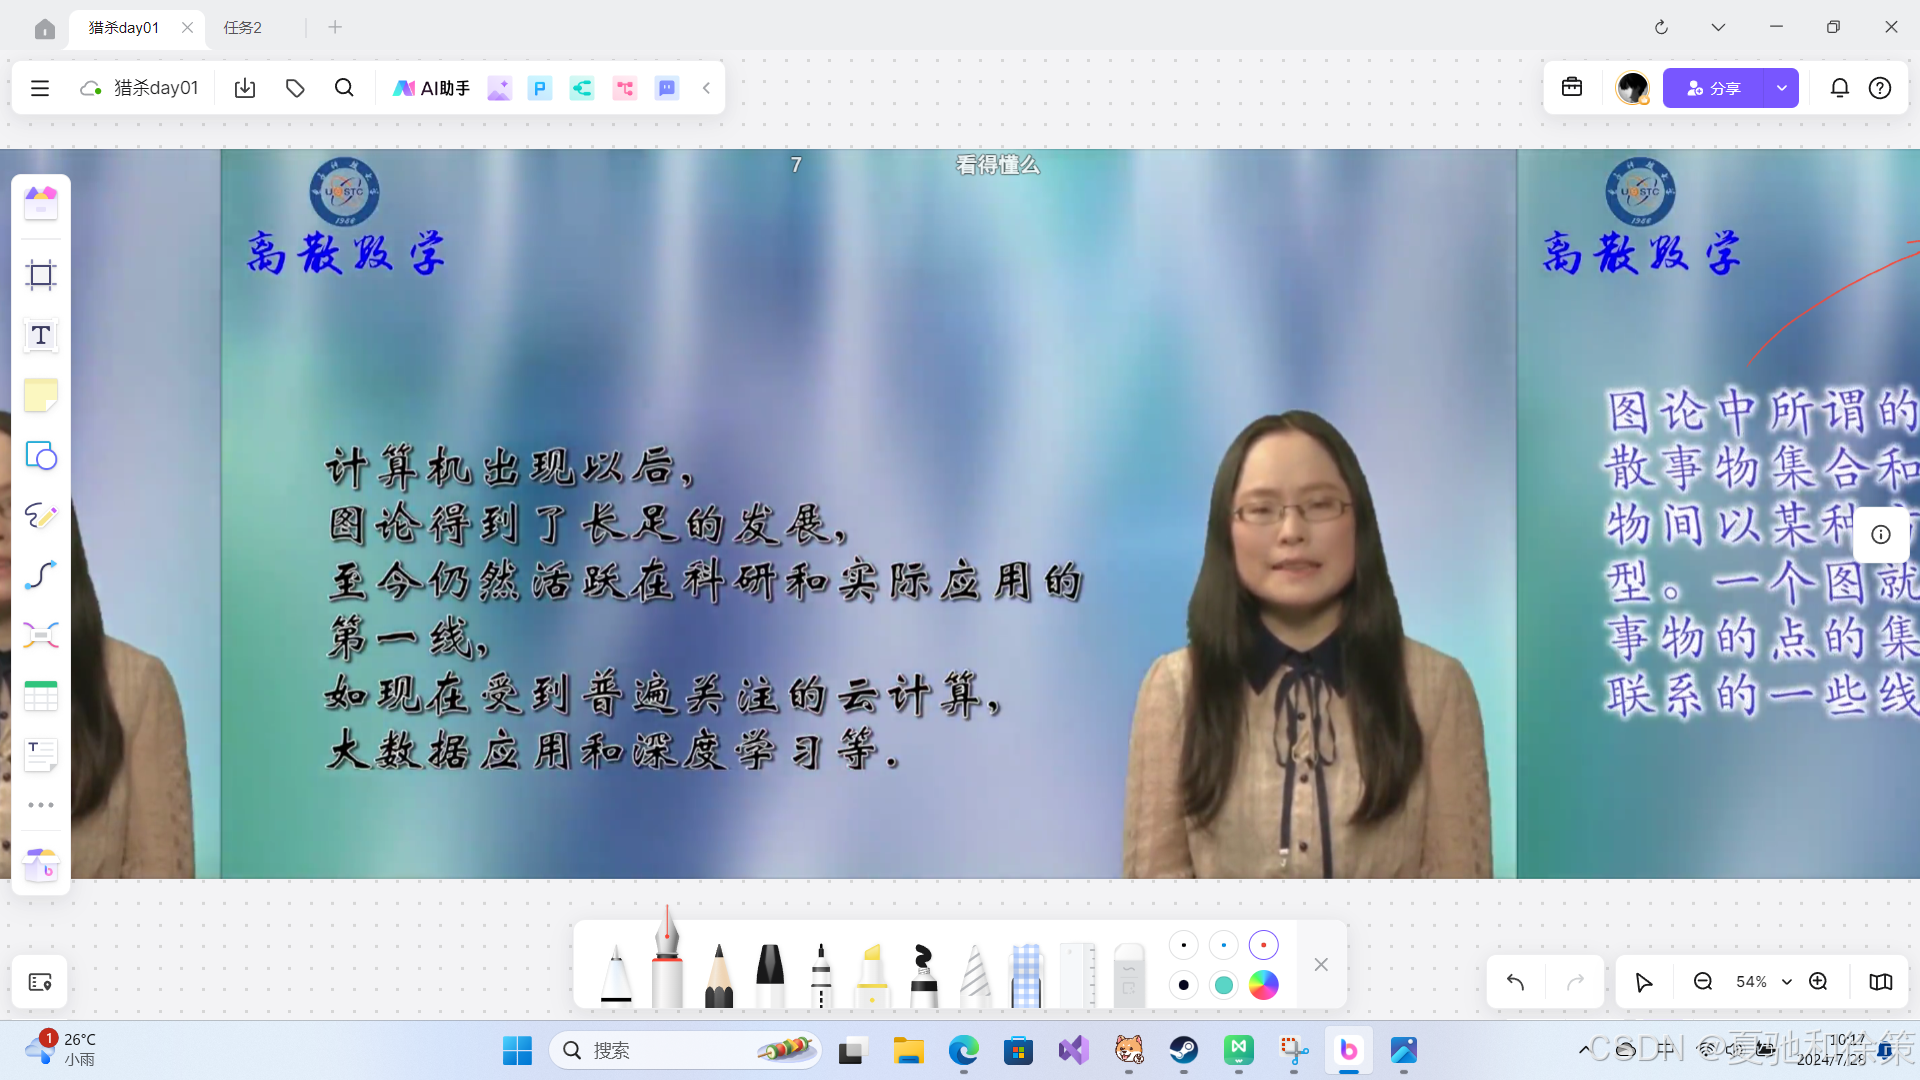Select the frame tool in sidebar

click(41, 275)
